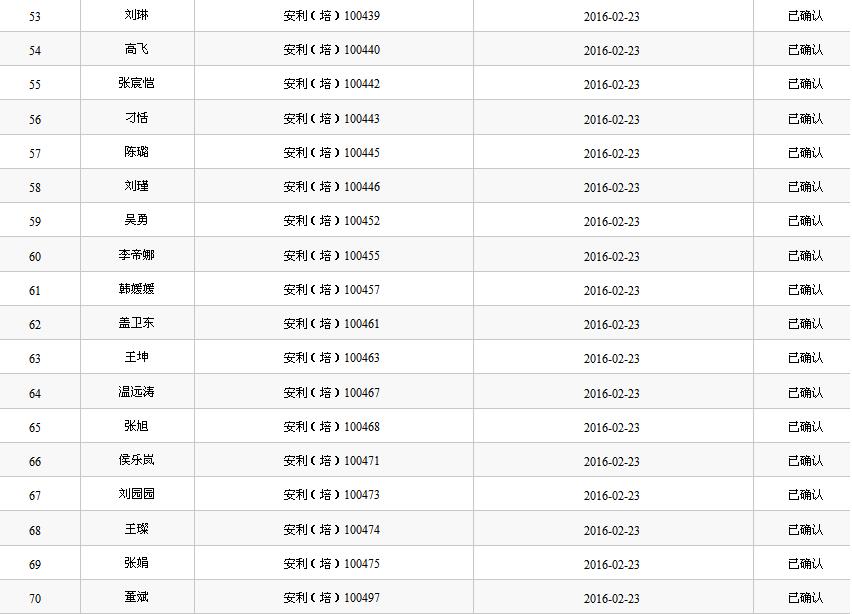This screenshot has height=614, width=852.
Task: Click the name 张旭
Action: [x=136, y=427]
